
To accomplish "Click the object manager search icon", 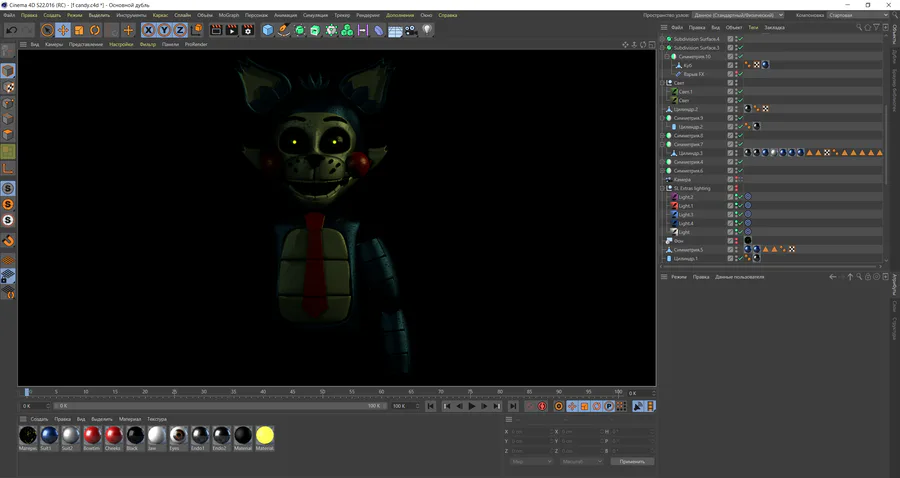I will tap(859, 27).
